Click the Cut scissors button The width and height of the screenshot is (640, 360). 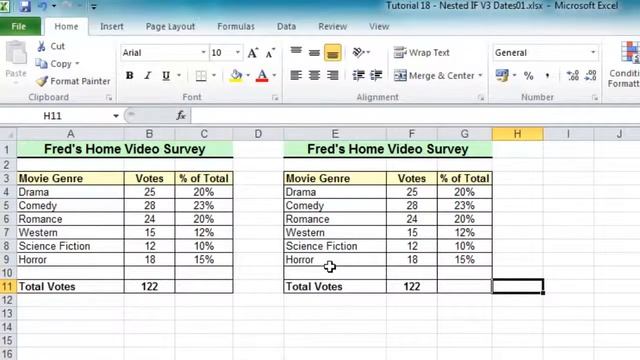[51, 46]
